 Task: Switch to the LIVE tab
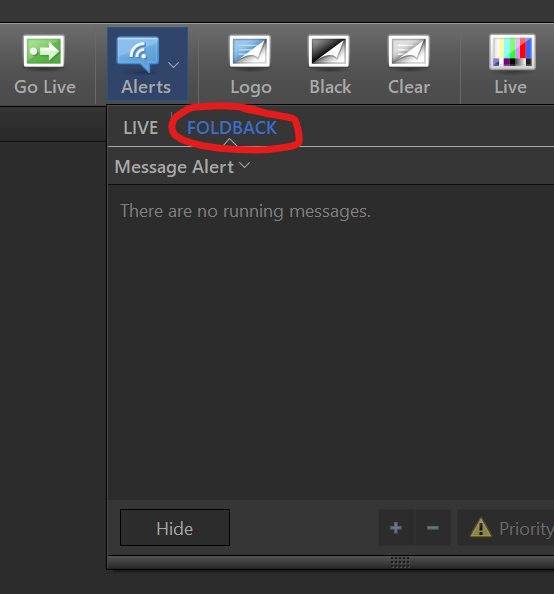141,128
